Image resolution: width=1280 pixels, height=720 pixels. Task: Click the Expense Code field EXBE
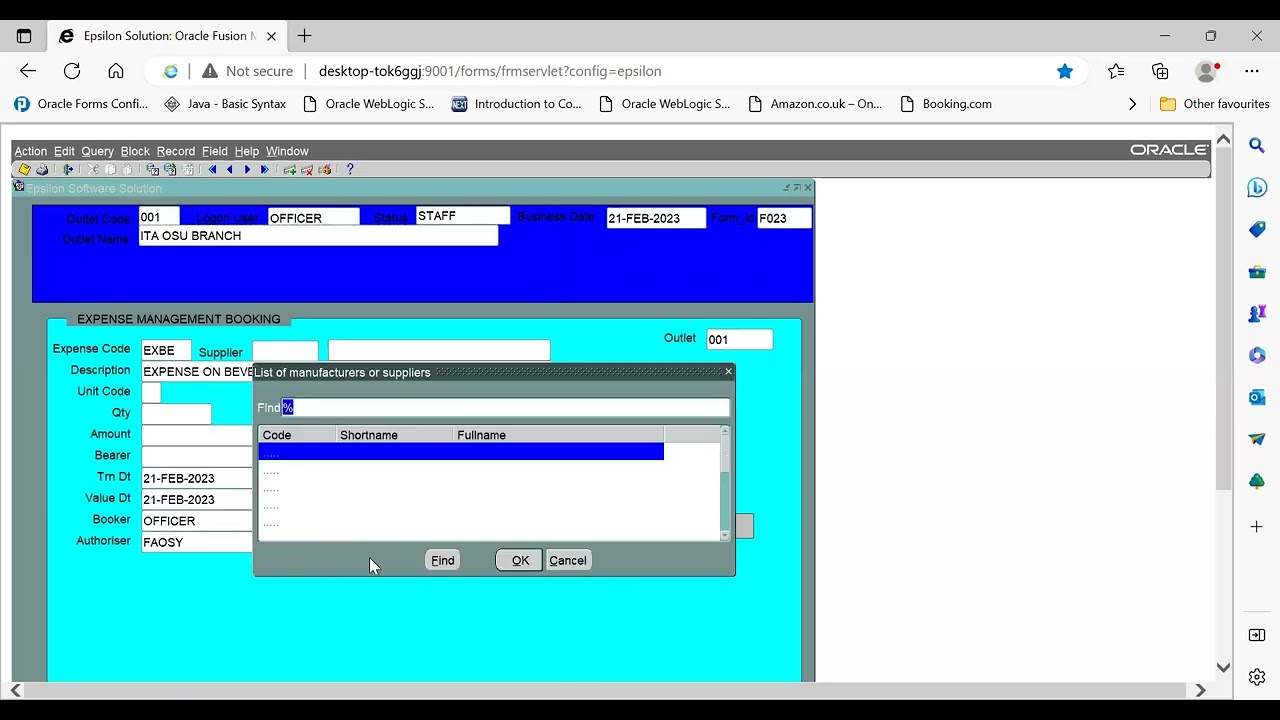[x=166, y=350]
